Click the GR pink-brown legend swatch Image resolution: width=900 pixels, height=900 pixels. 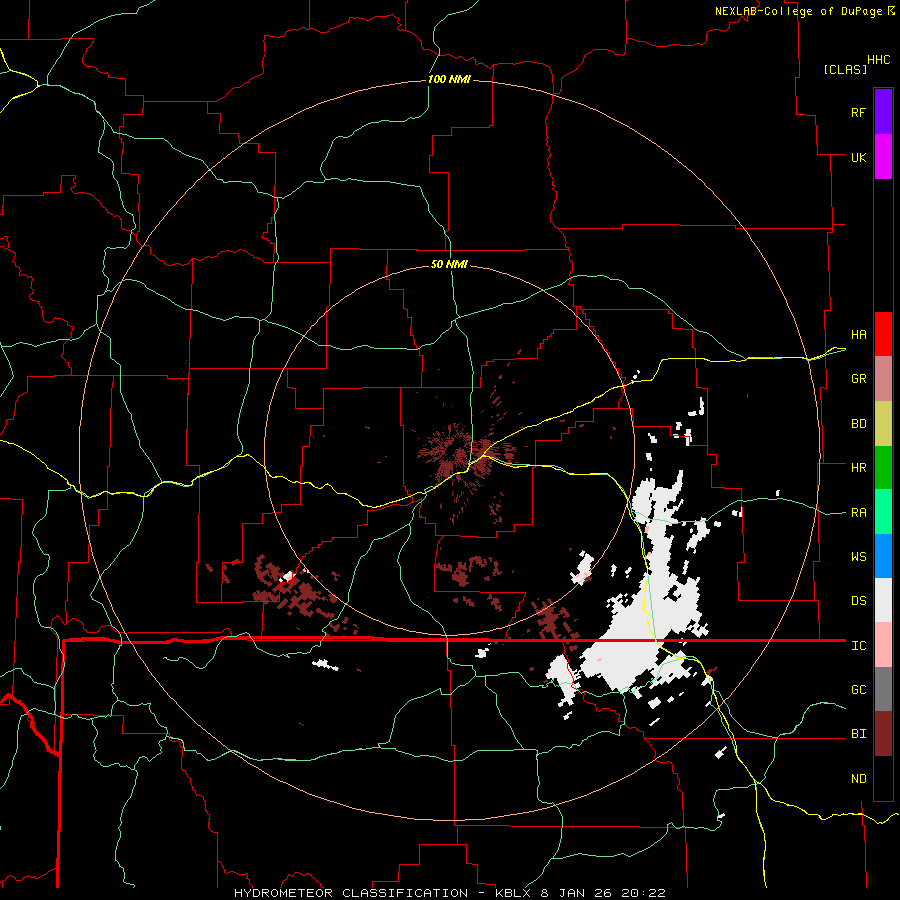pyautogui.click(x=883, y=379)
